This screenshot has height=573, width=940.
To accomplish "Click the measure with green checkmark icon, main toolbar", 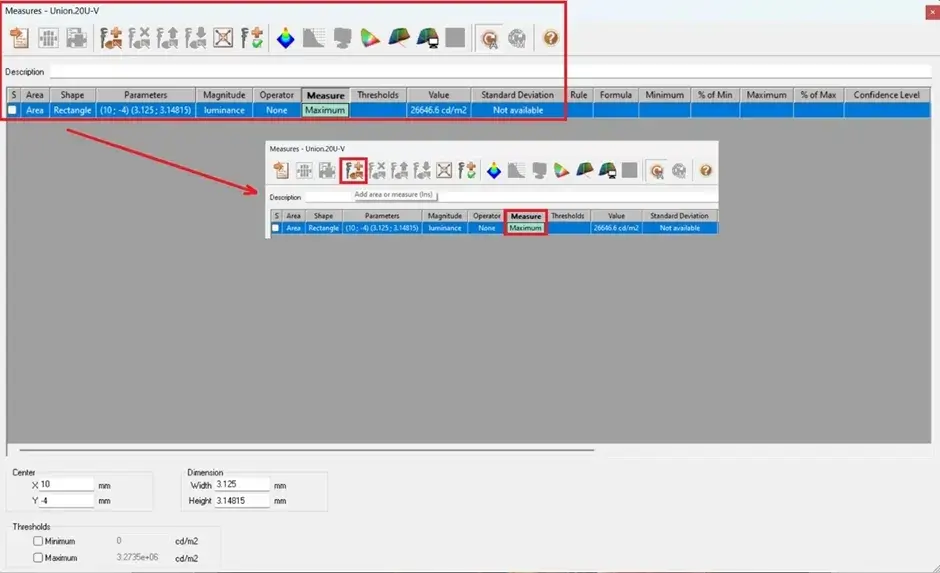I will coord(252,38).
